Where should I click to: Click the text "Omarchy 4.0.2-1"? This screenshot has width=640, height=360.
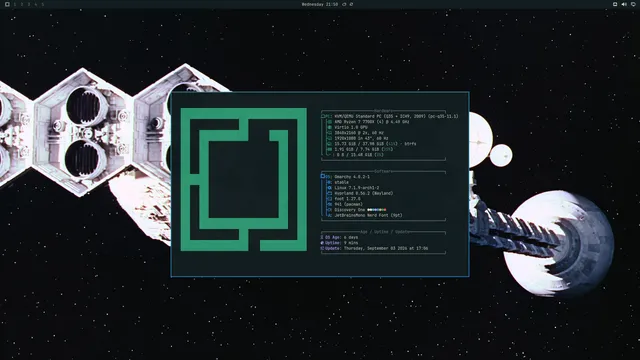click(x=352, y=177)
